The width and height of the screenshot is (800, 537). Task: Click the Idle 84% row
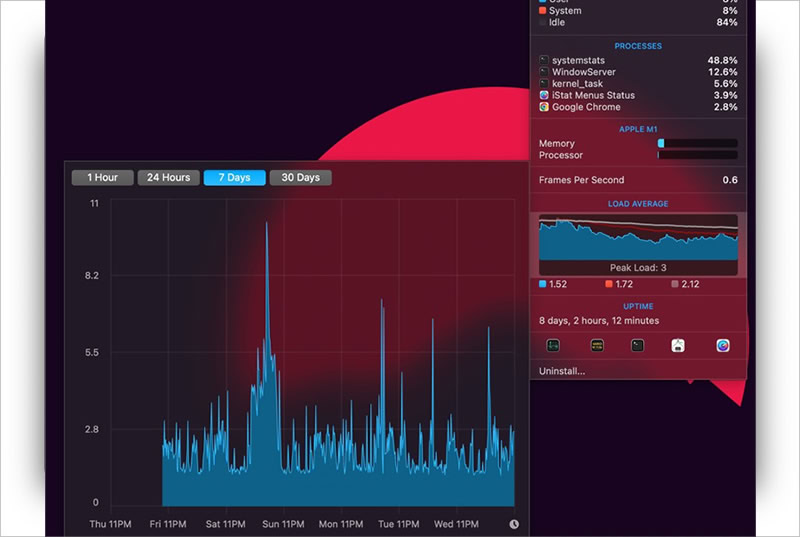[638, 22]
